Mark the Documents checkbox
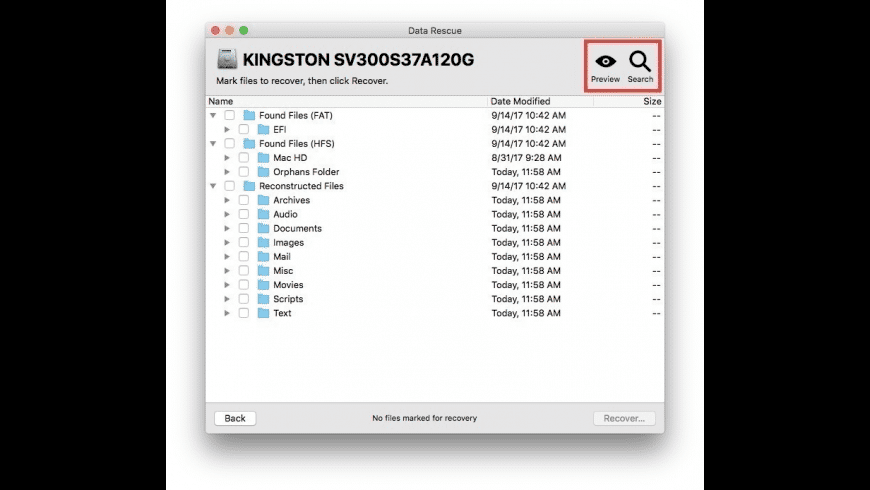Viewport: 870px width, 490px height. (244, 228)
